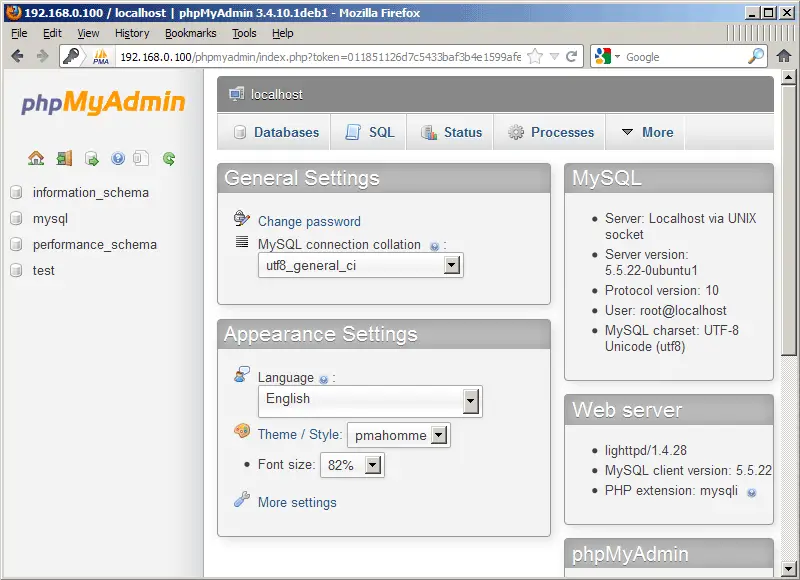Click the performance_schema database icon
800x580 pixels.
coord(16,244)
